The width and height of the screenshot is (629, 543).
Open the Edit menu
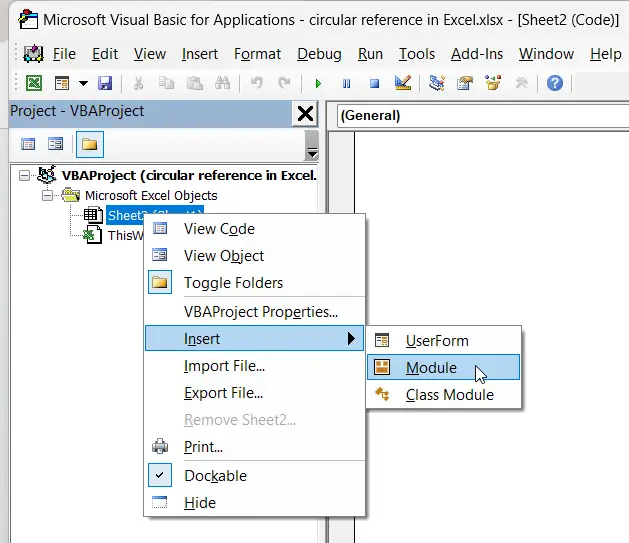[105, 54]
